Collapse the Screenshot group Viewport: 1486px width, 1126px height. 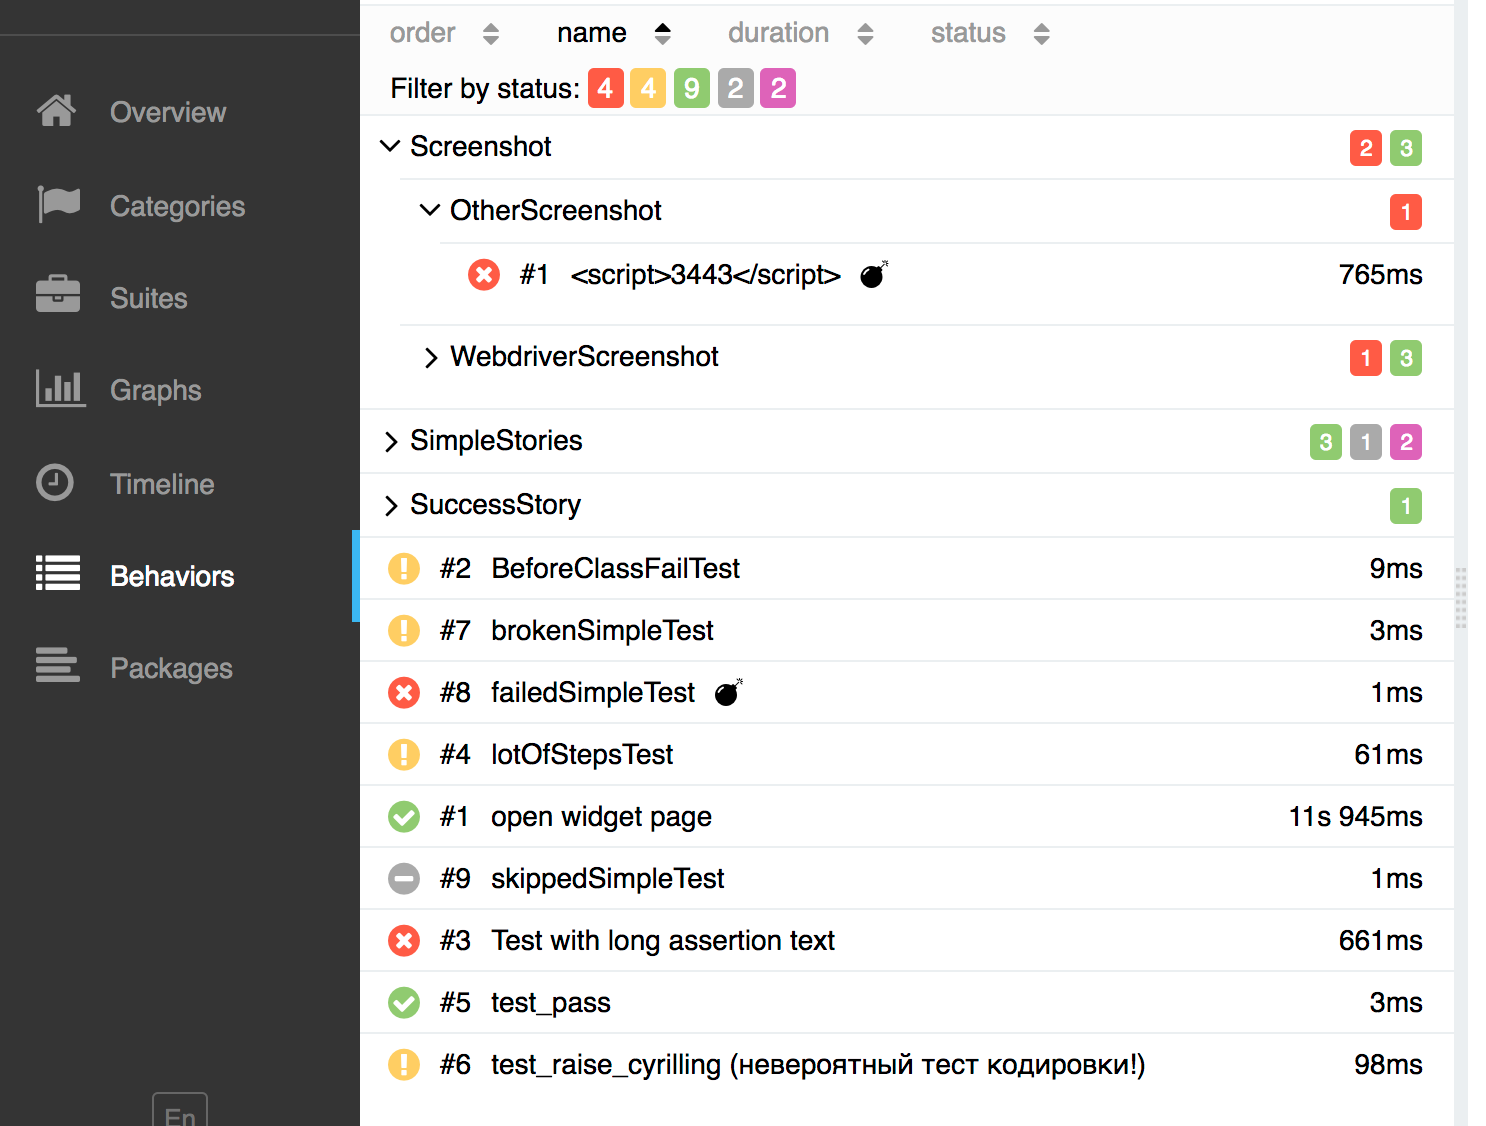[390, 146]
